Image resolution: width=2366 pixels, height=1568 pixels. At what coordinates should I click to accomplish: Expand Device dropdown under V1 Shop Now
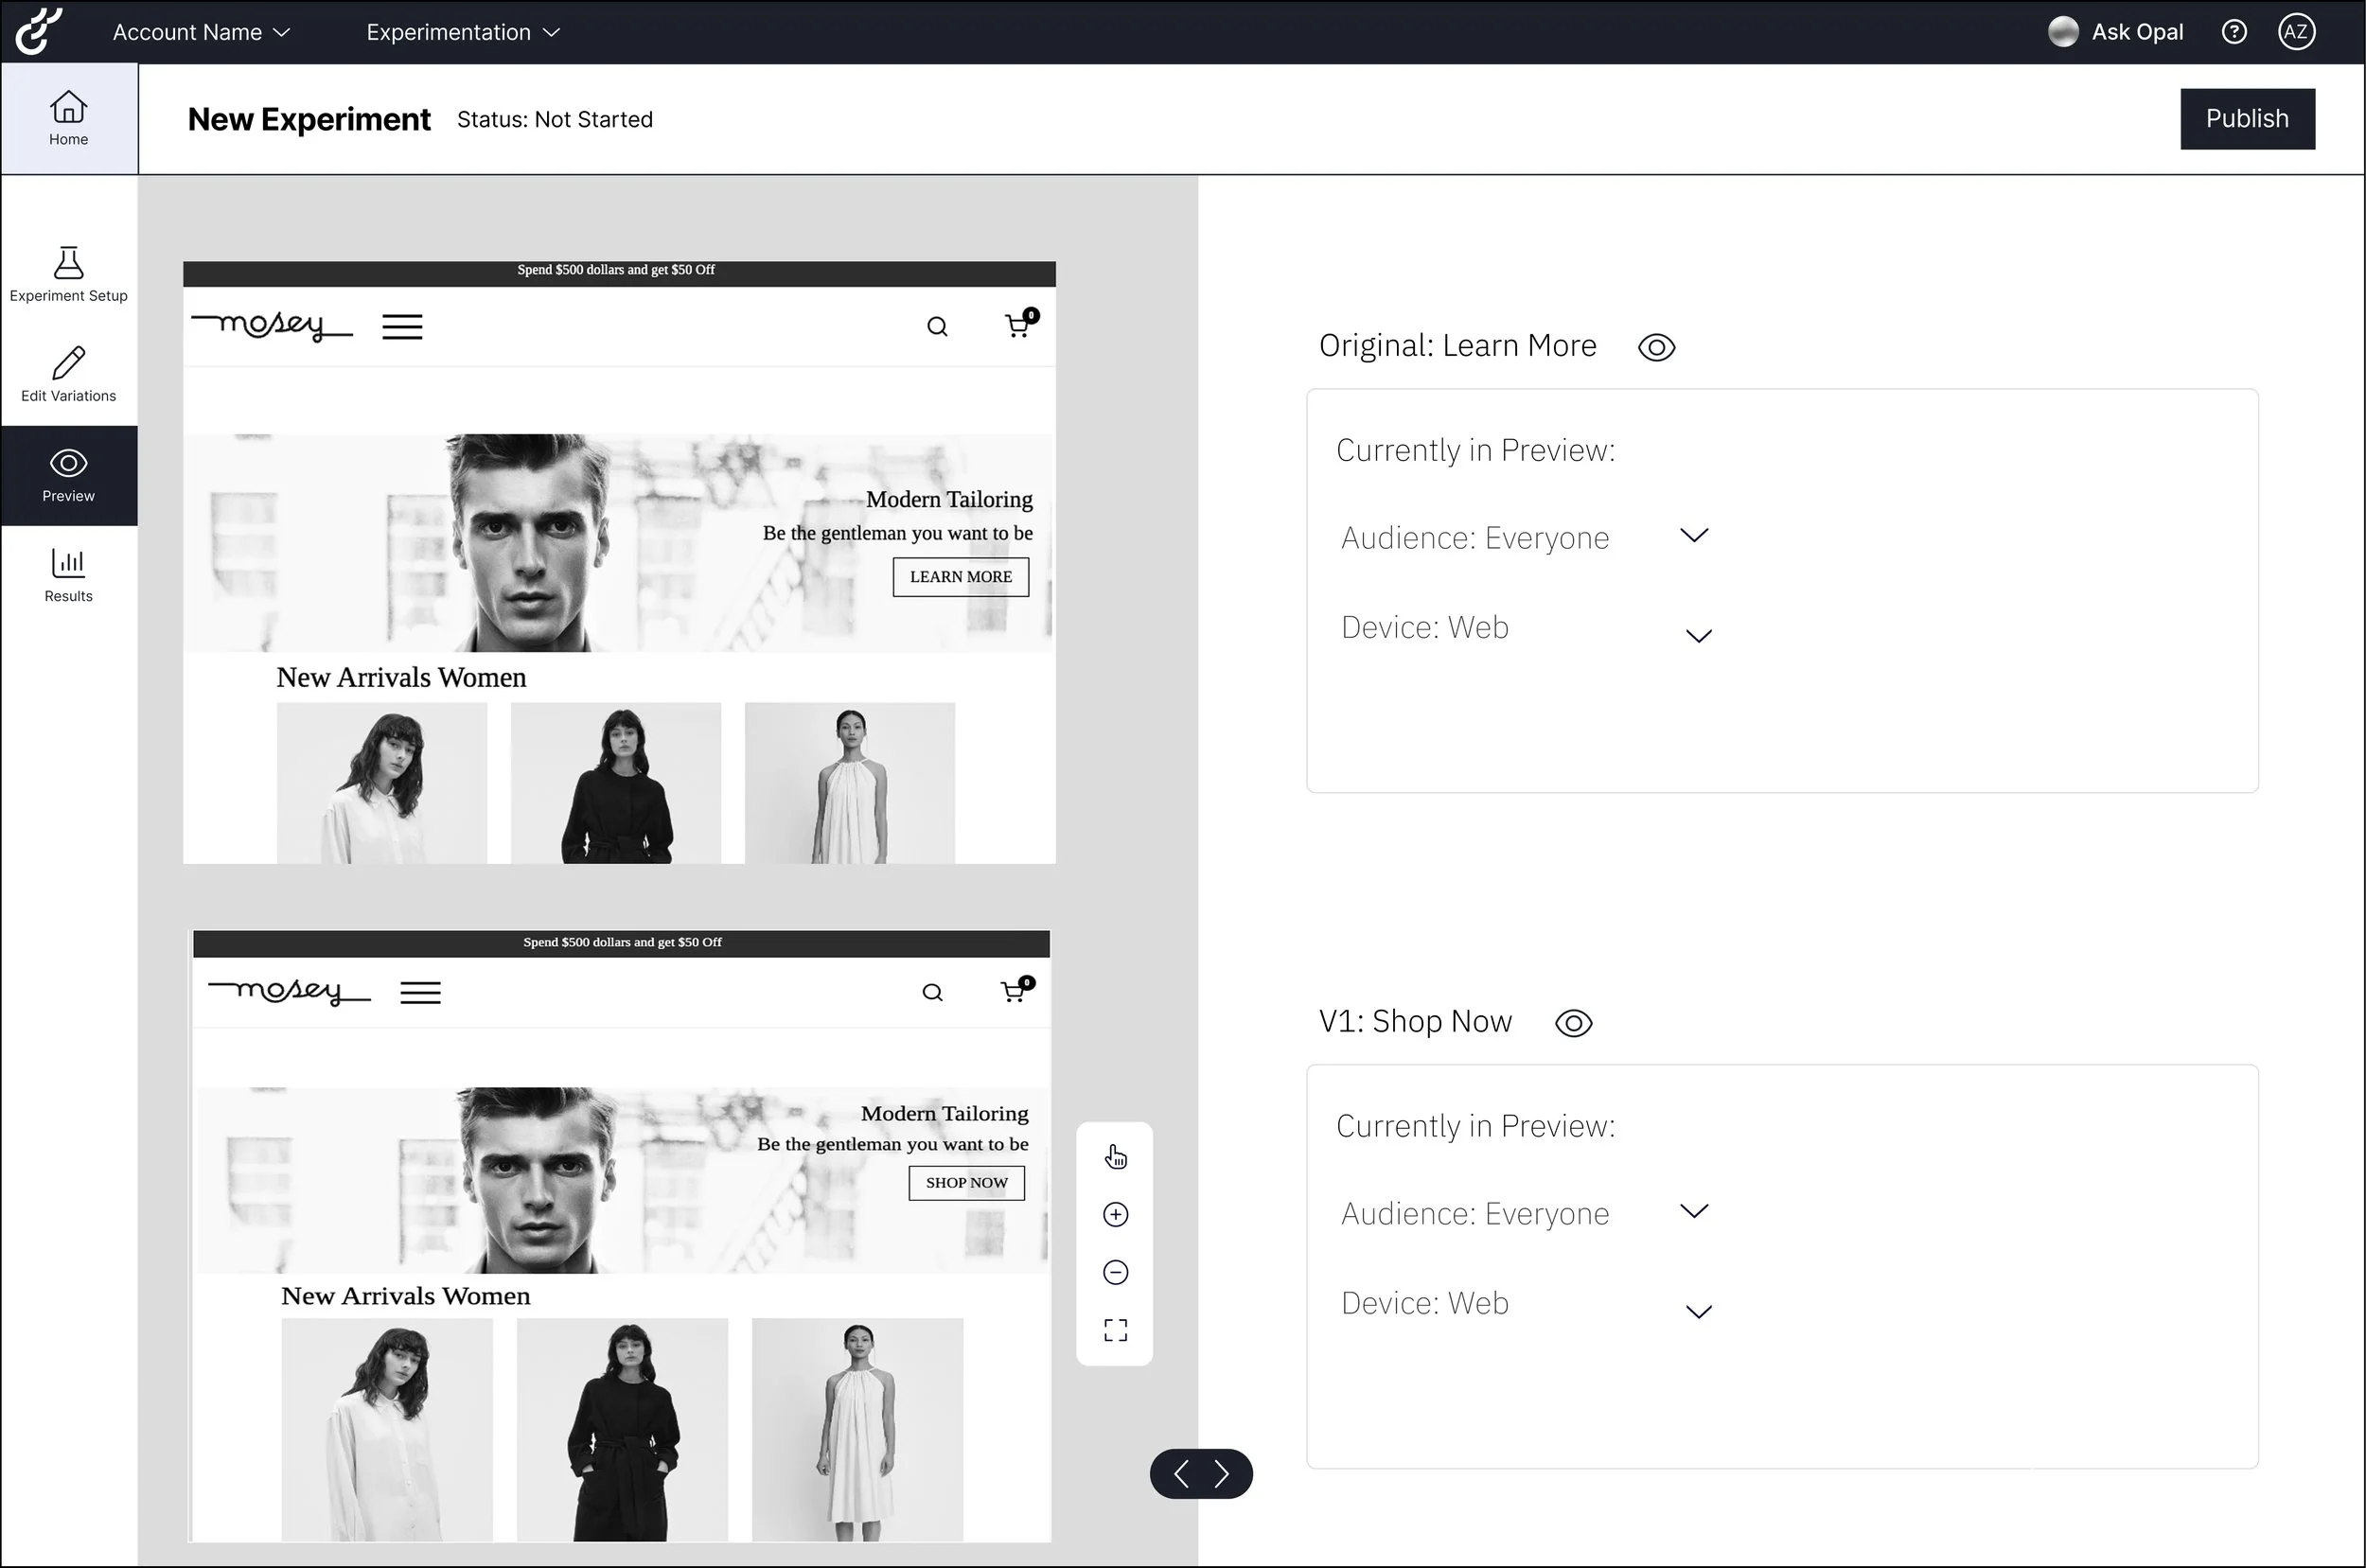click(1698, 1311)
